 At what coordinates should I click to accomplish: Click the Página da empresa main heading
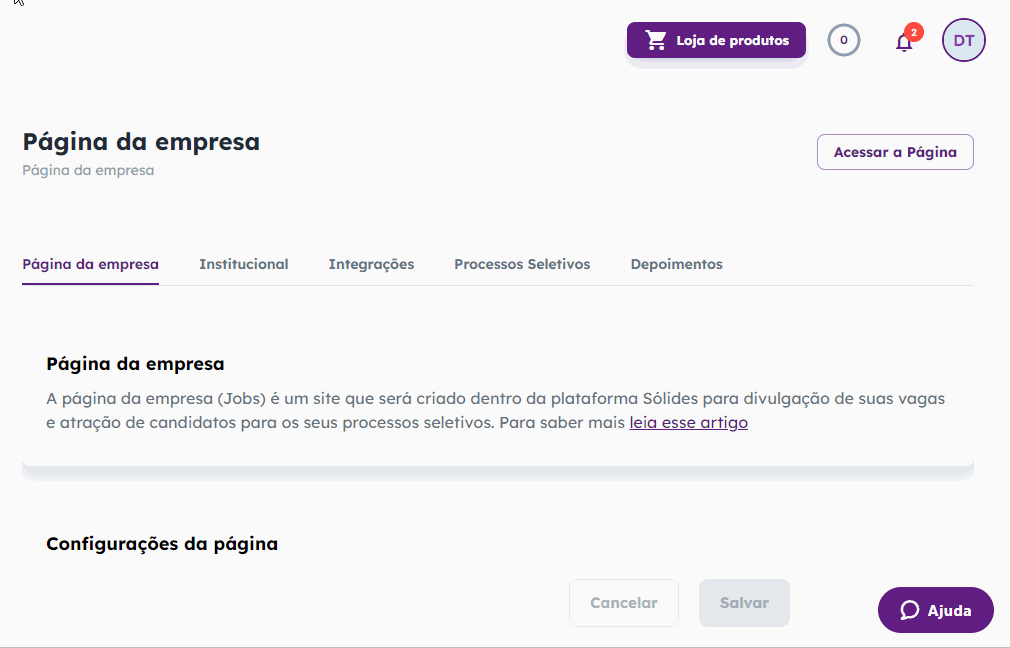(x=141, y=142)
